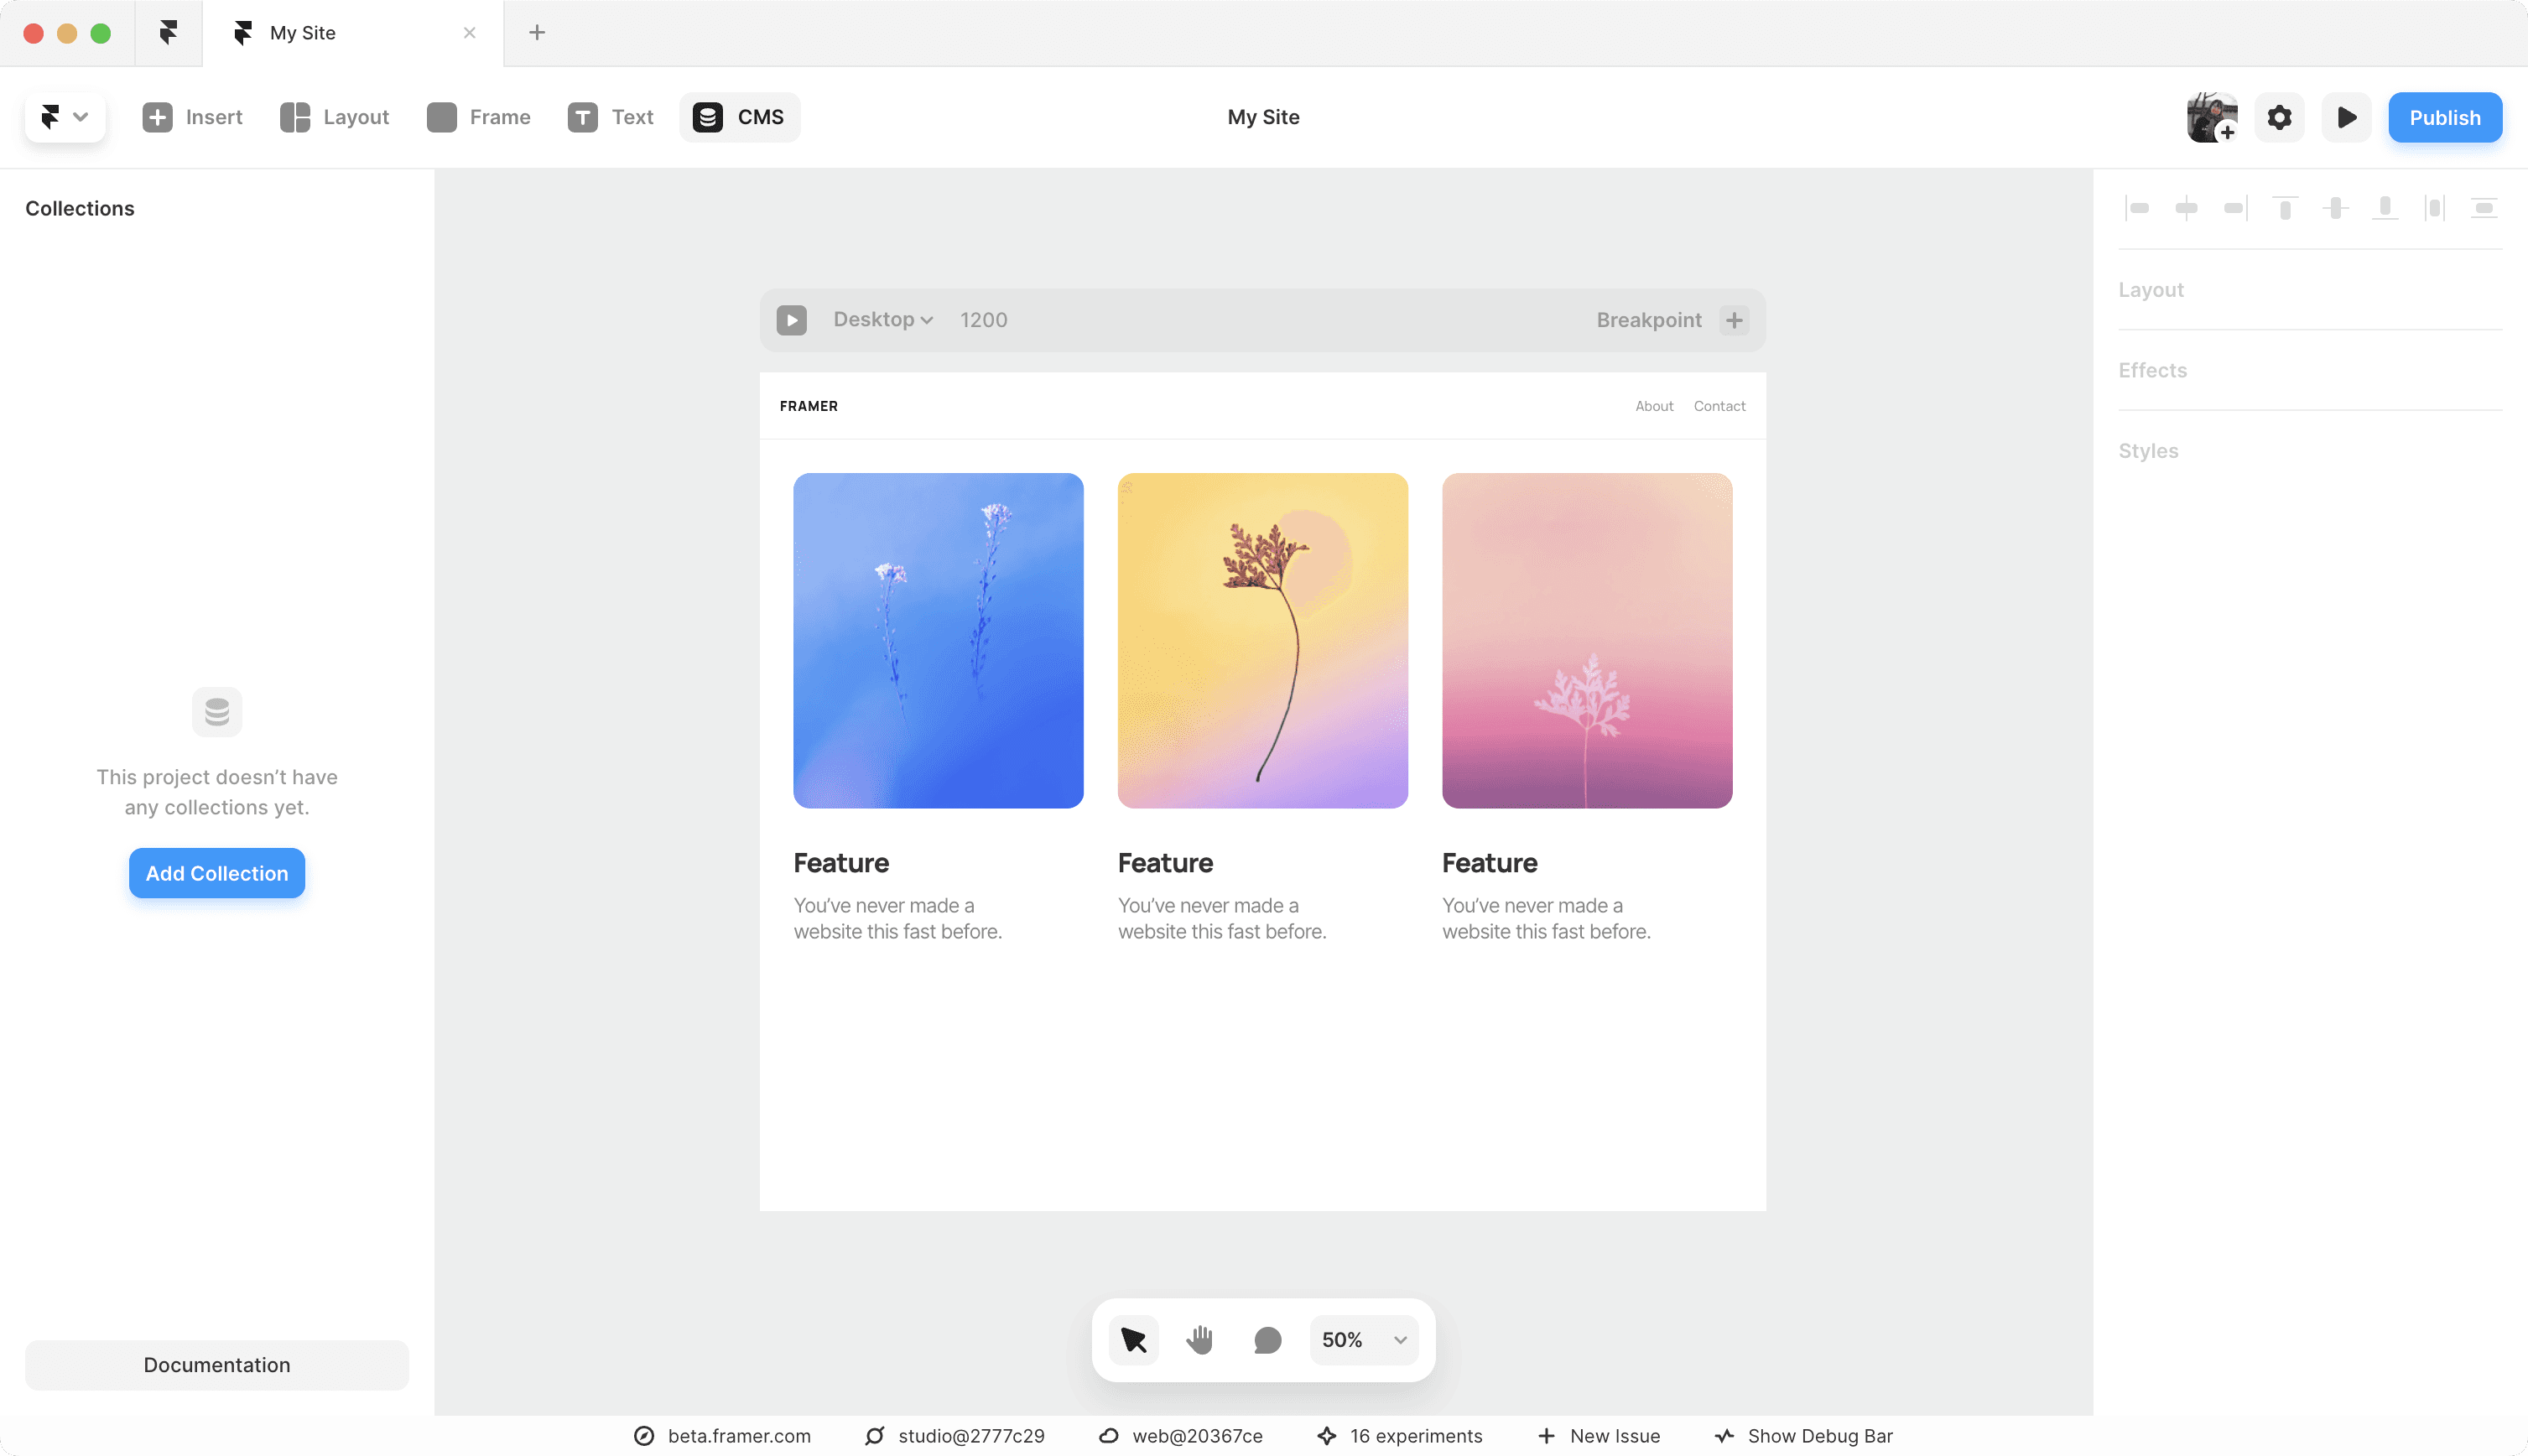2528x1456 pixels.
Task: Click the Contact link on canvas
Action: click(x=1719, y=406)
